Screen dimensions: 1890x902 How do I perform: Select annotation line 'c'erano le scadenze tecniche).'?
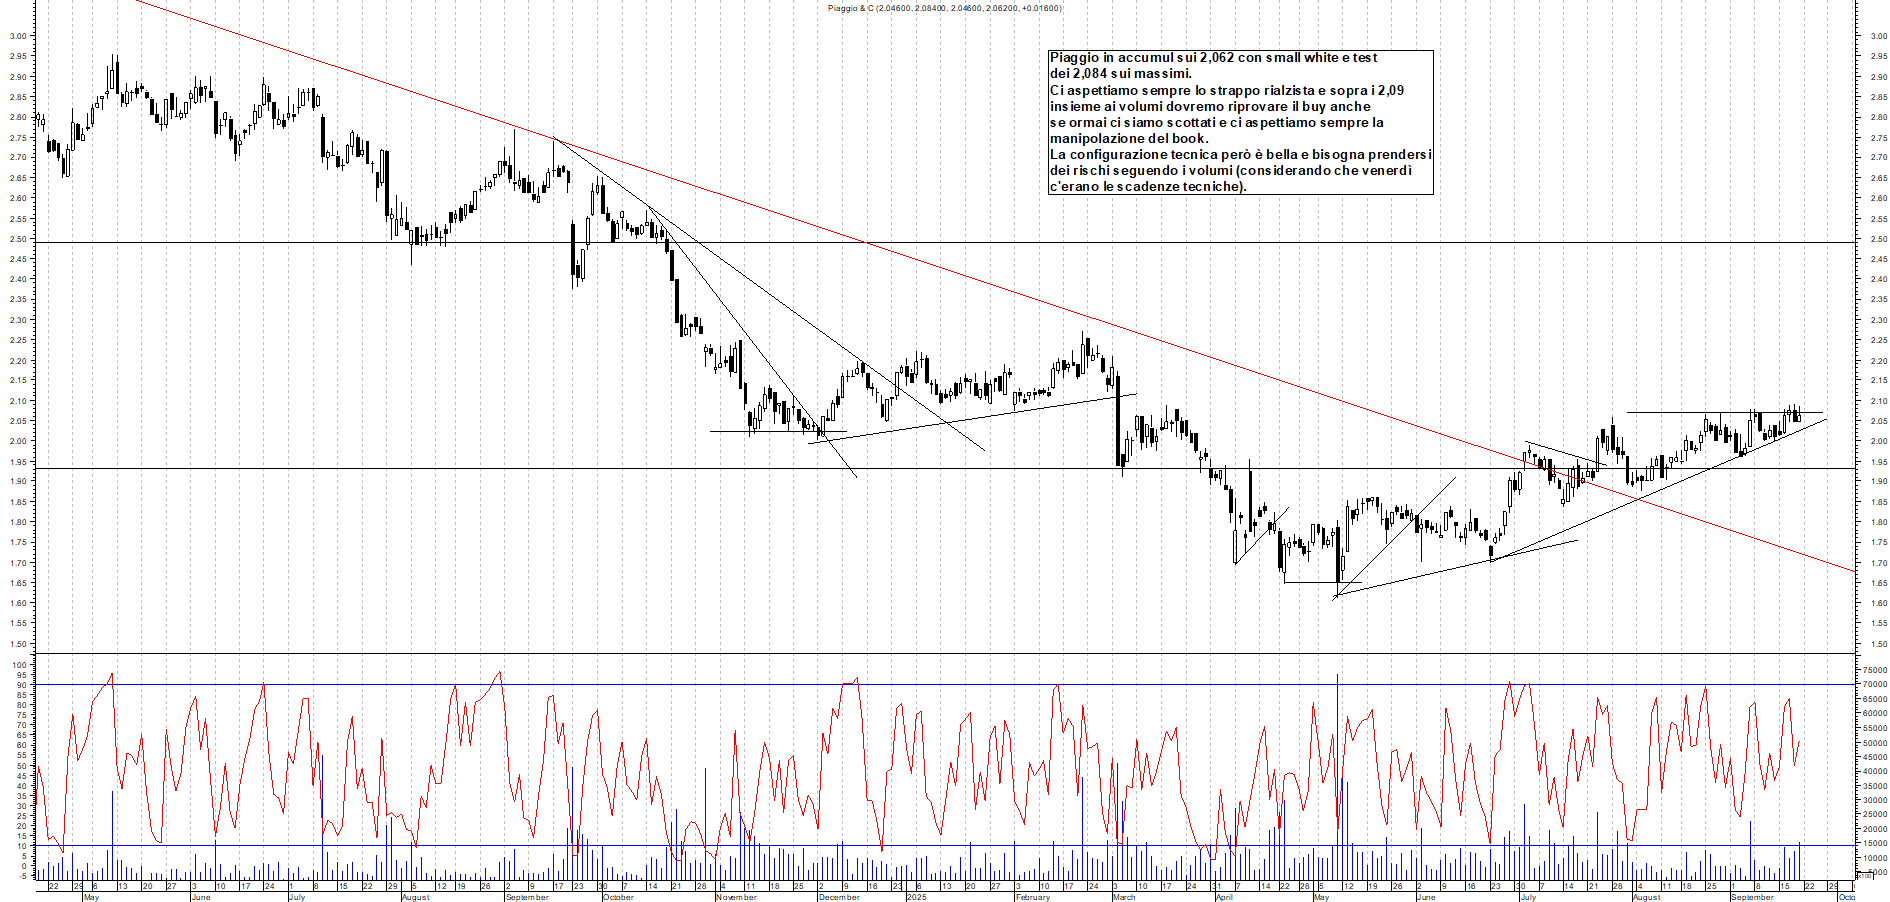[x=1148, y=186]
